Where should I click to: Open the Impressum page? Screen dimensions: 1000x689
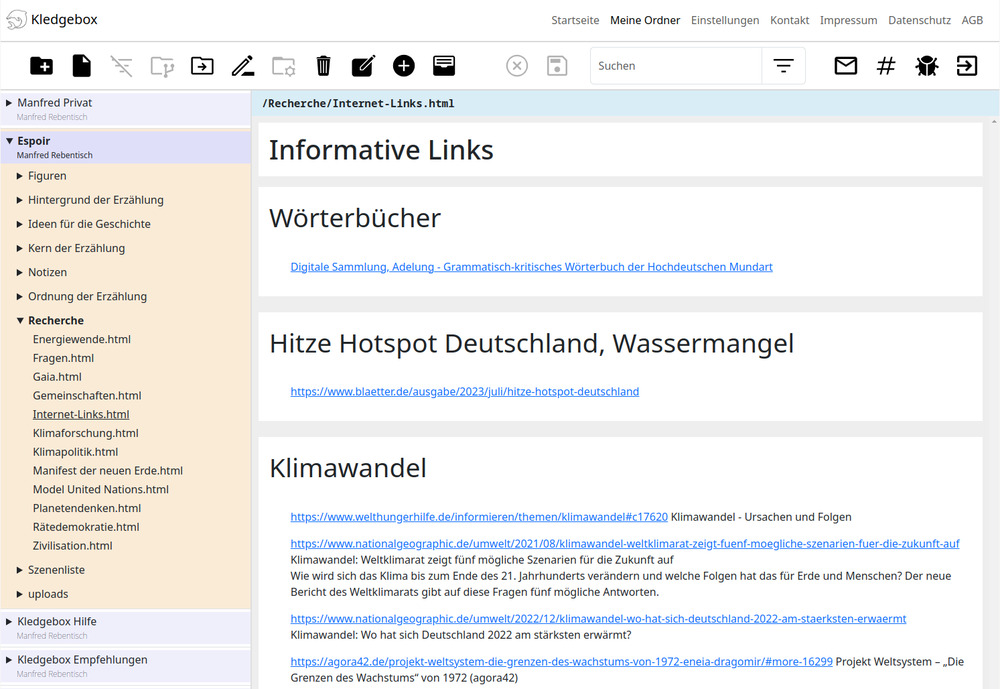click(848, 20)
